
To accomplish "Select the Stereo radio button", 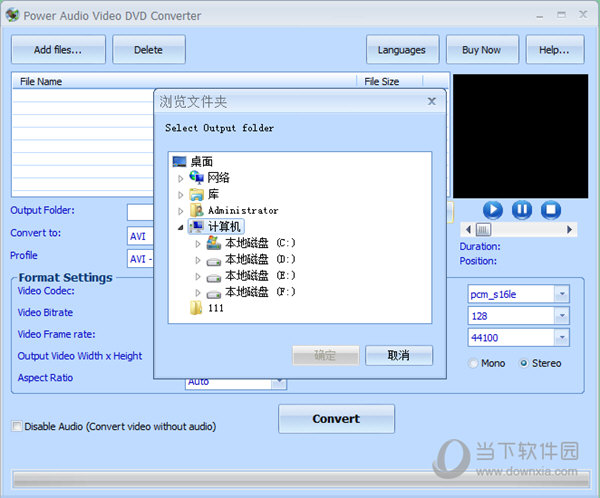I will tap(523, 363).
